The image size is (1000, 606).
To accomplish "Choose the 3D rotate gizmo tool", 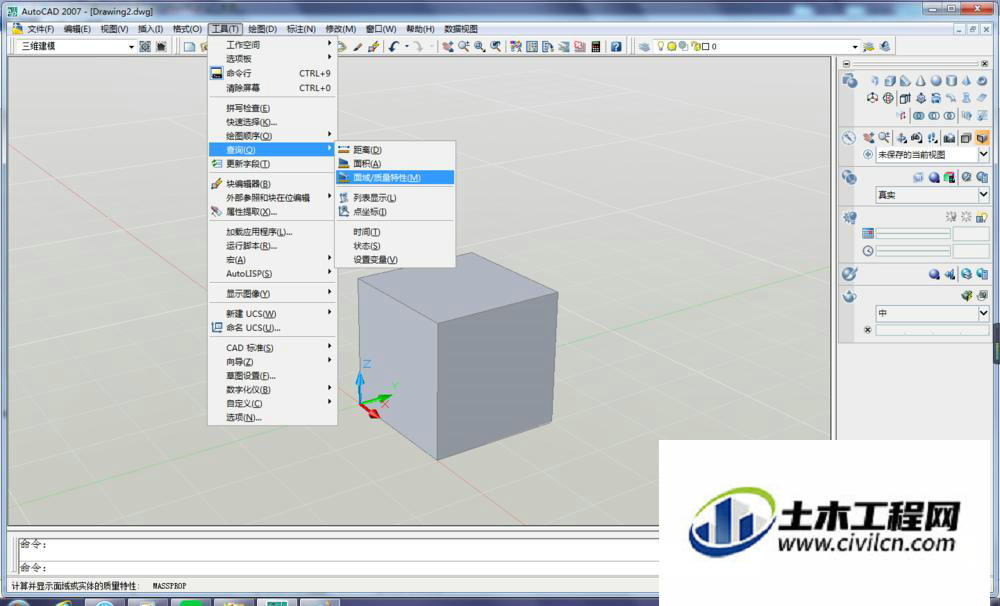I will [x=888, y=98].
